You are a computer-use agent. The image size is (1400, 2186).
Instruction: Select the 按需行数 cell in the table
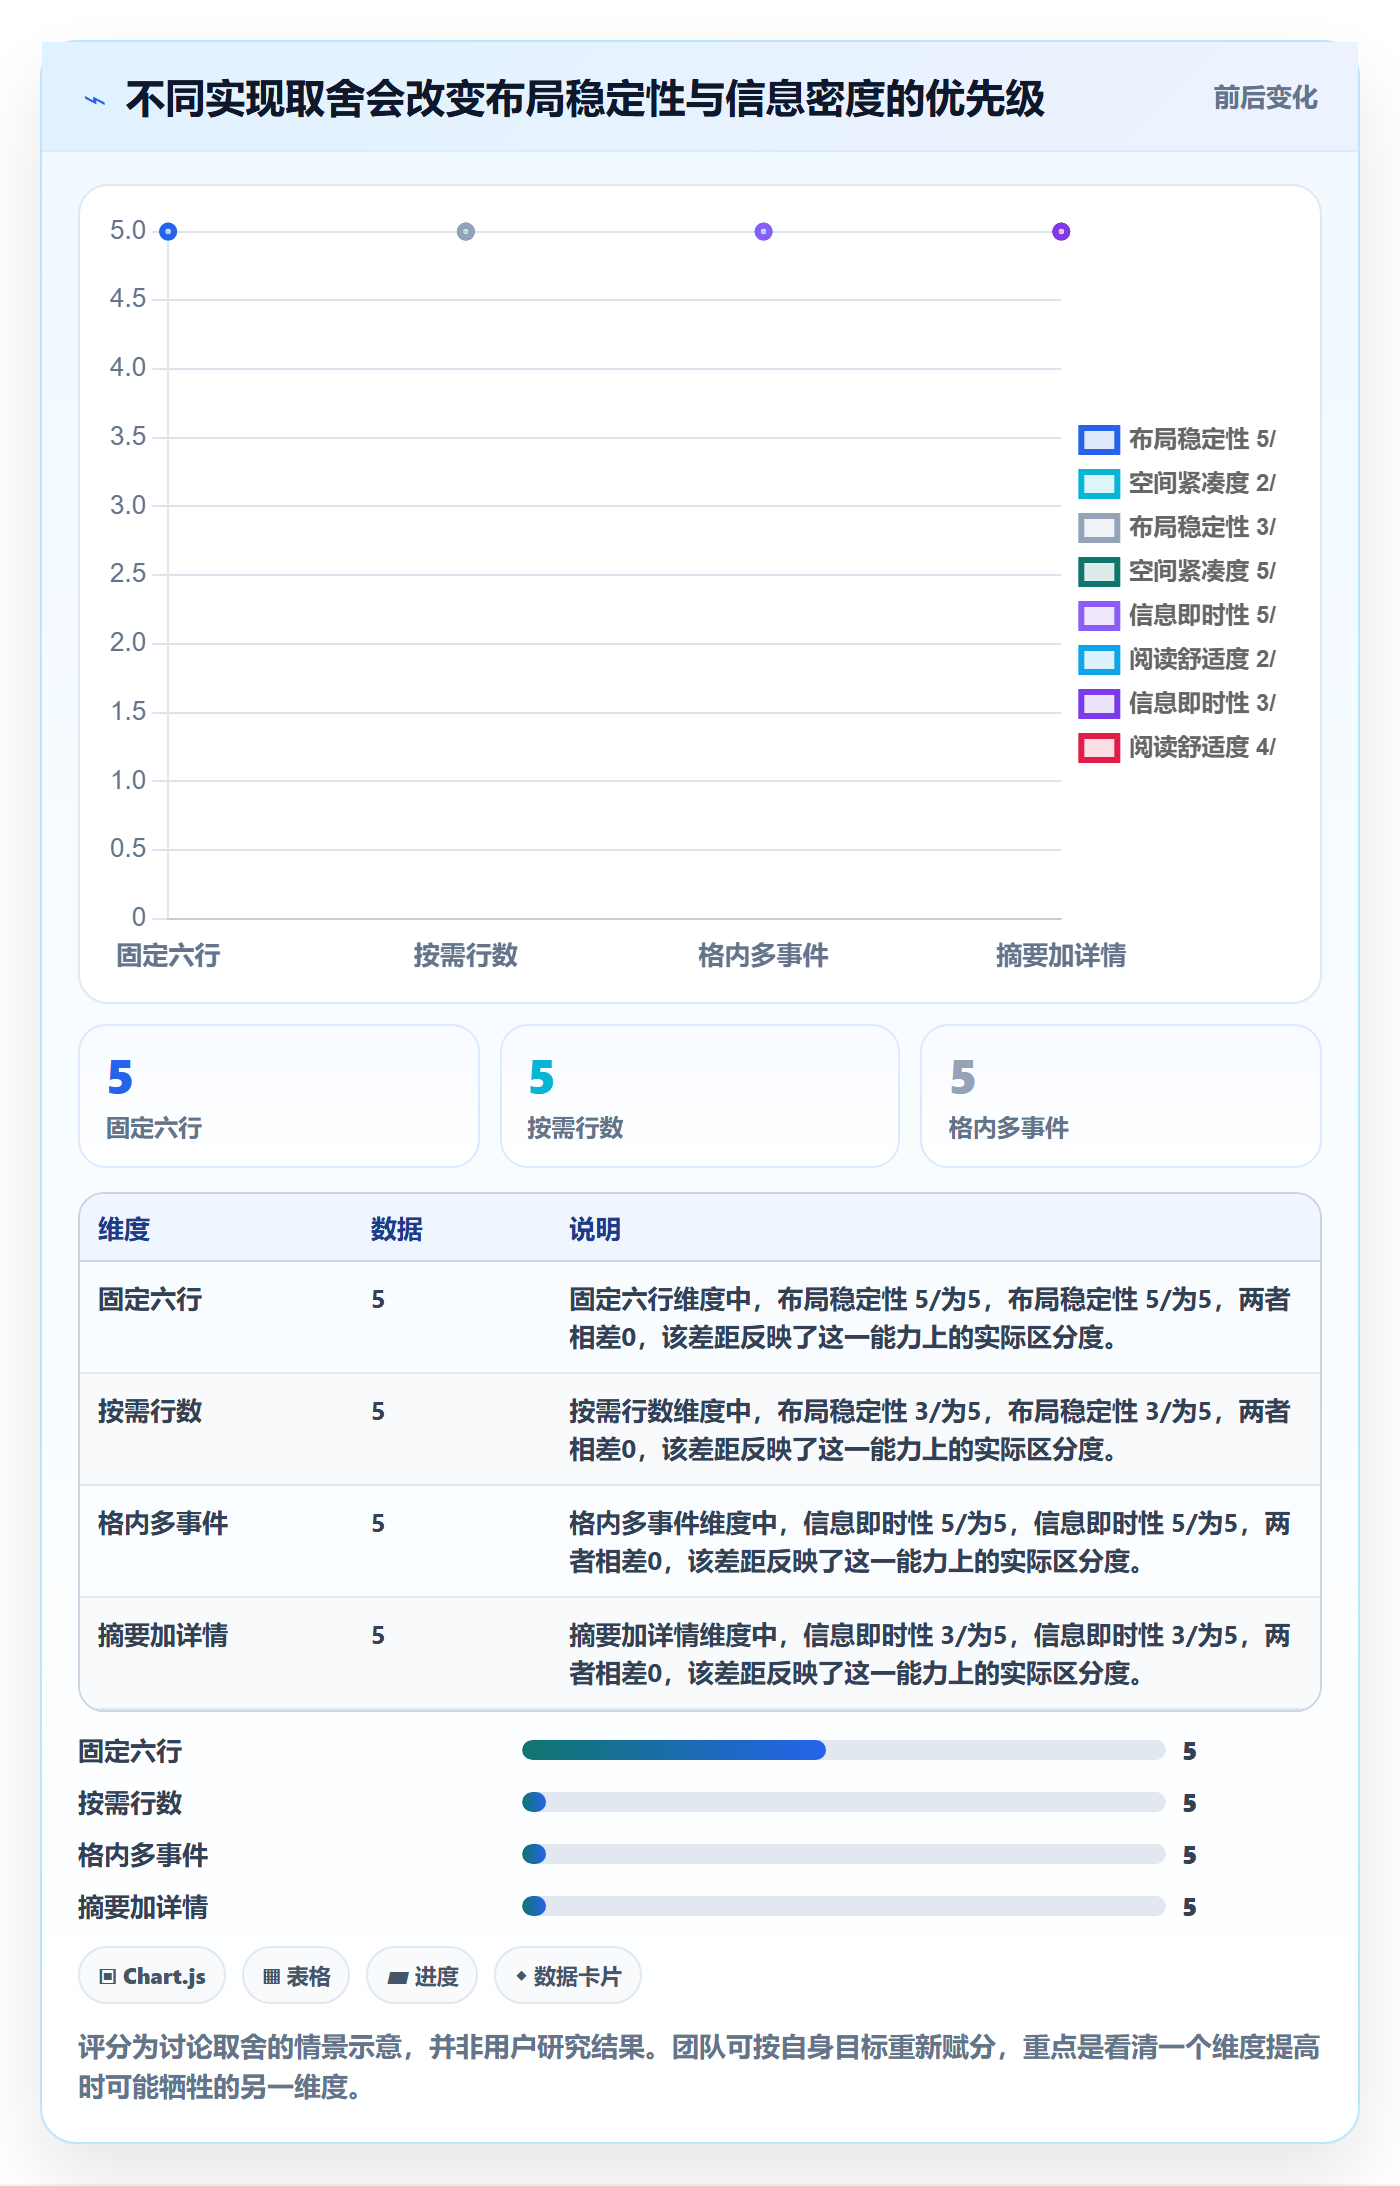pos(150,1412)
